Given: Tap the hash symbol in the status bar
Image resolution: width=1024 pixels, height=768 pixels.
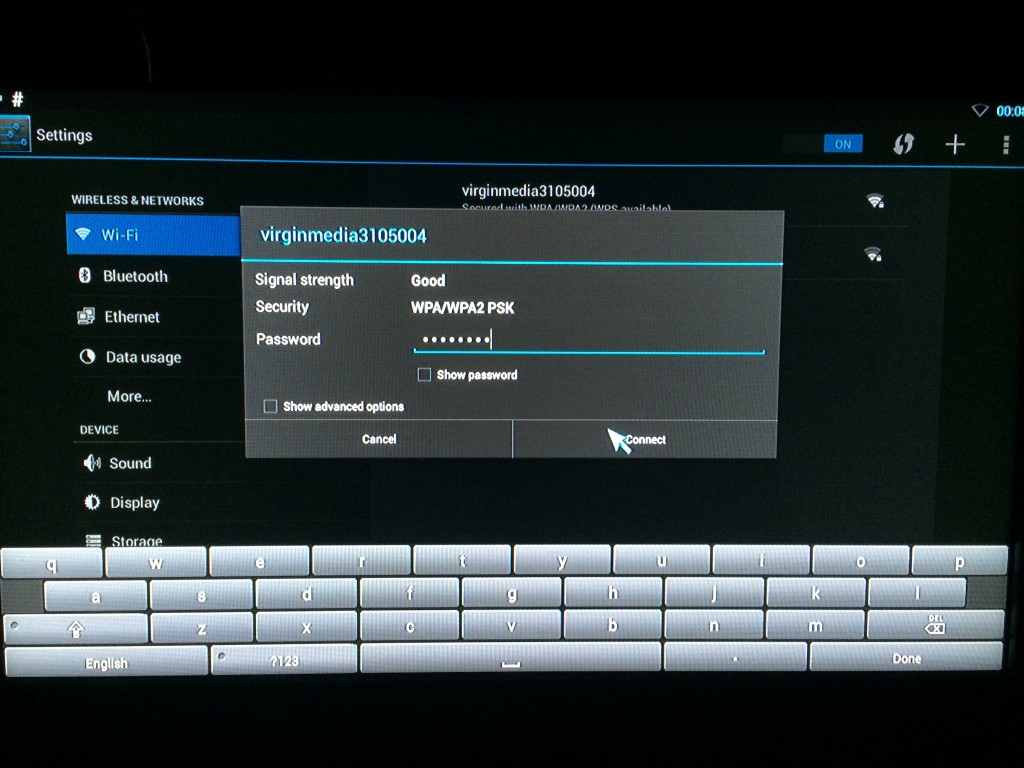Looking at the screenshot, I should (18, 99).
